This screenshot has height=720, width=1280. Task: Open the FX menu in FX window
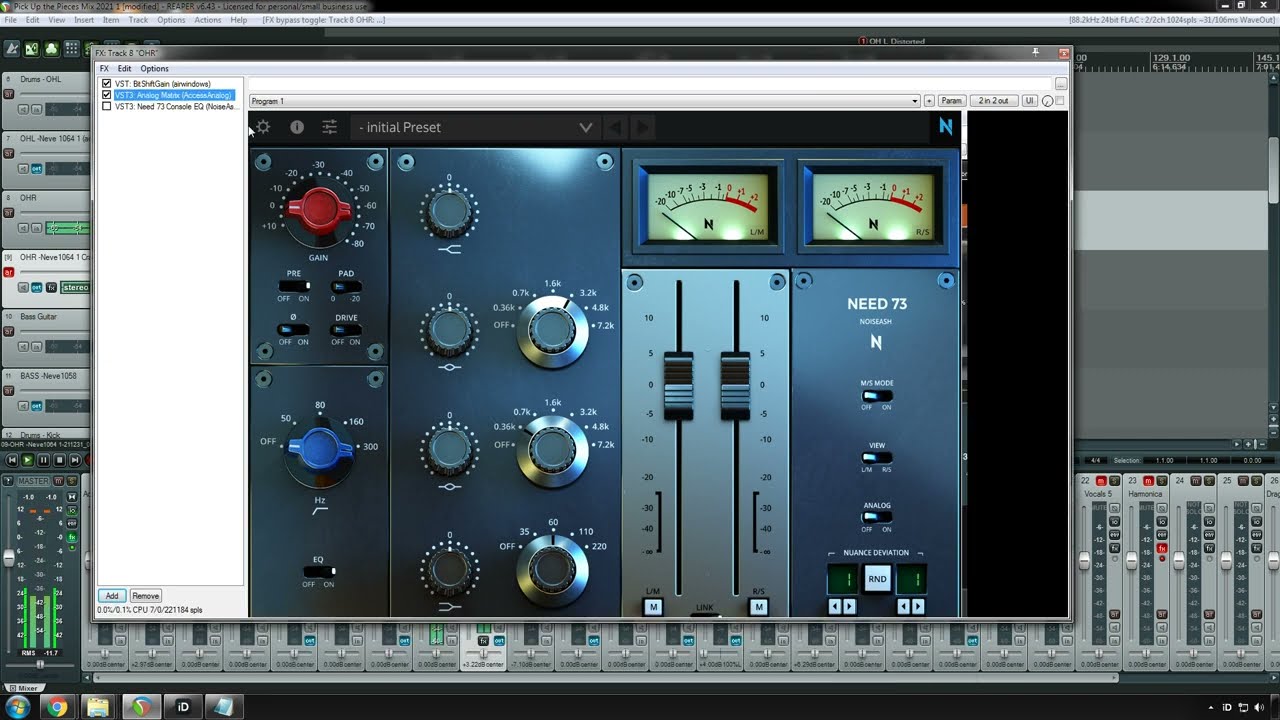coord(104,69)
